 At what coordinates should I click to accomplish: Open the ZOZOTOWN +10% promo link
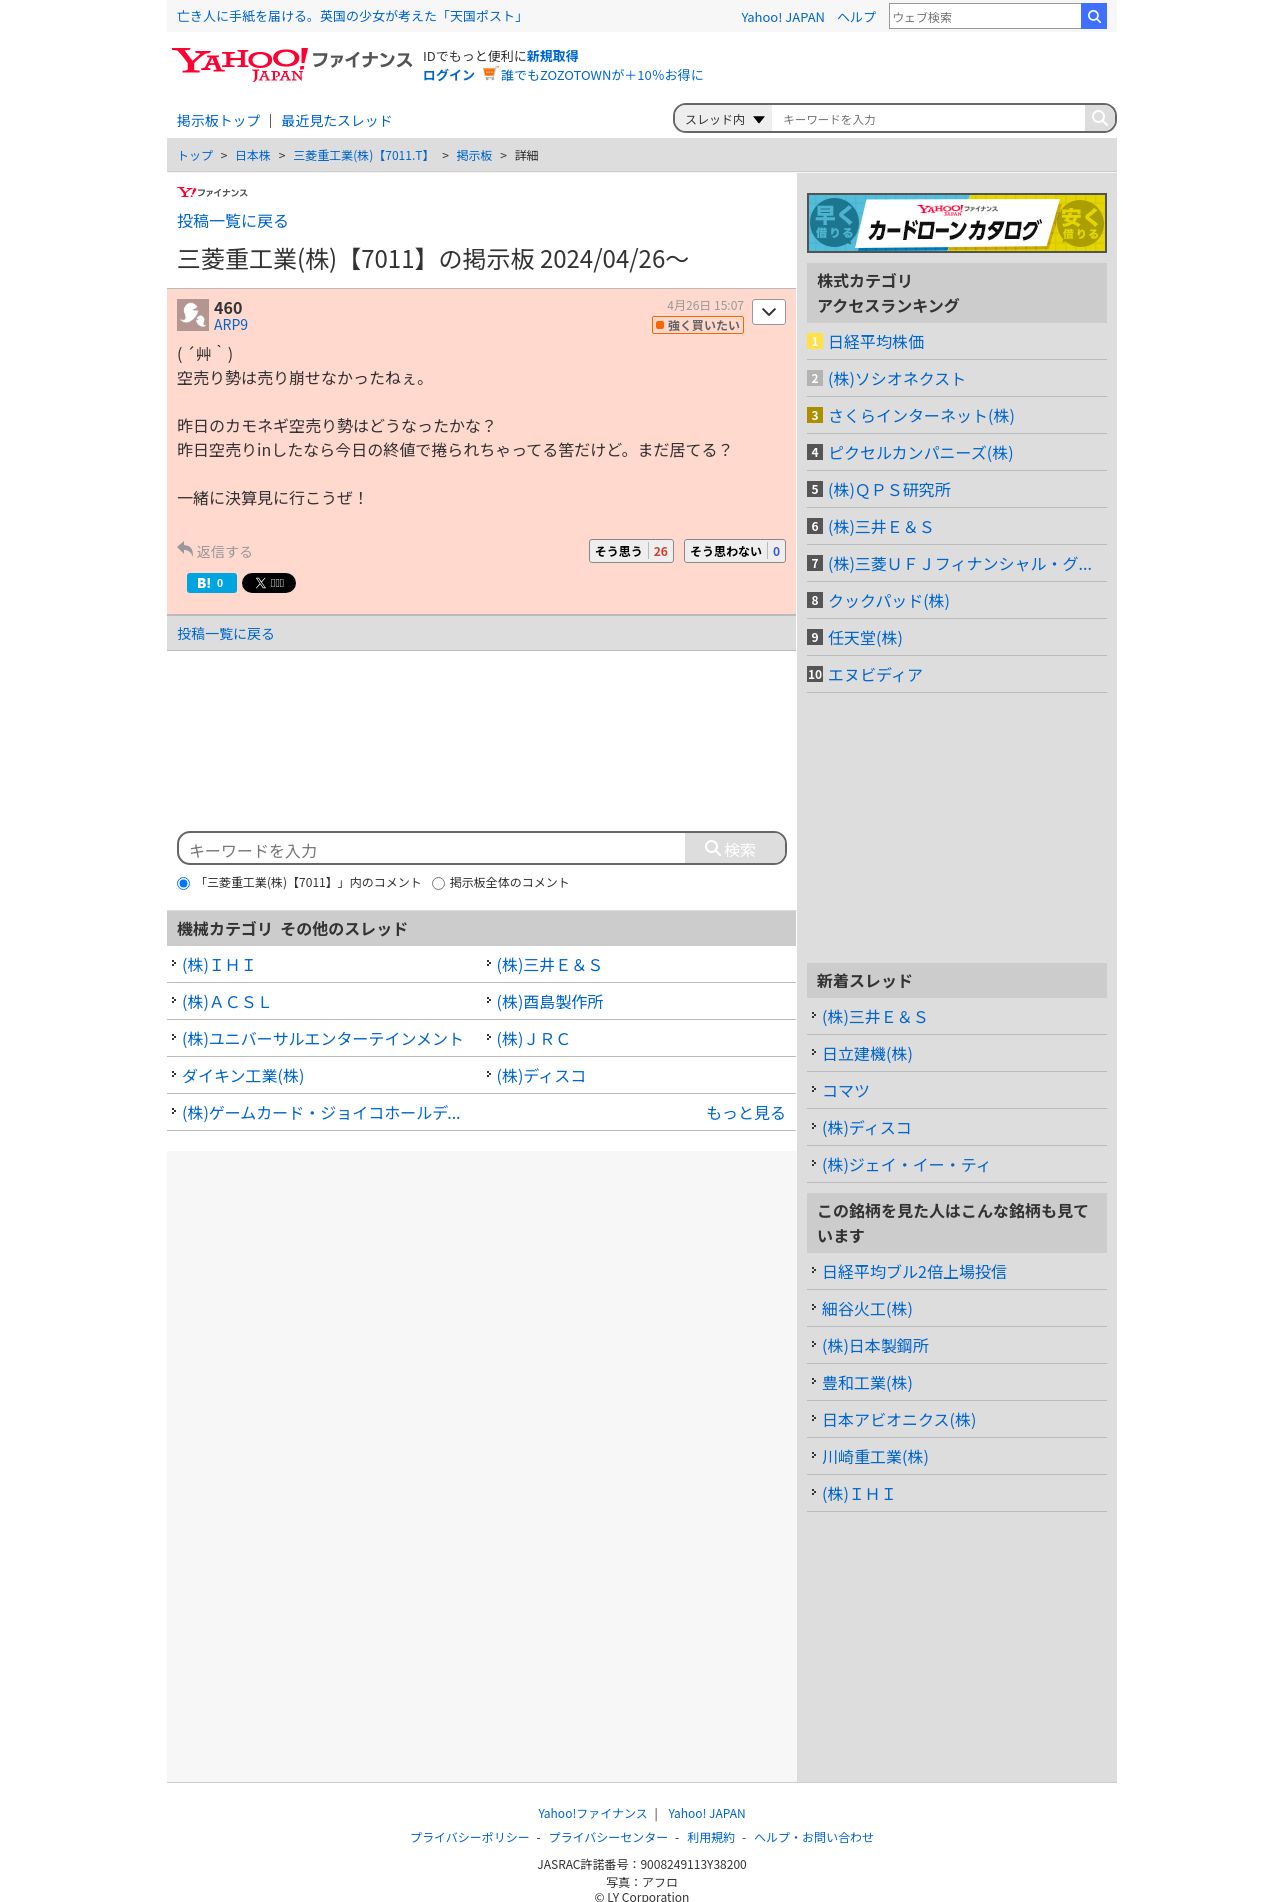602,75
